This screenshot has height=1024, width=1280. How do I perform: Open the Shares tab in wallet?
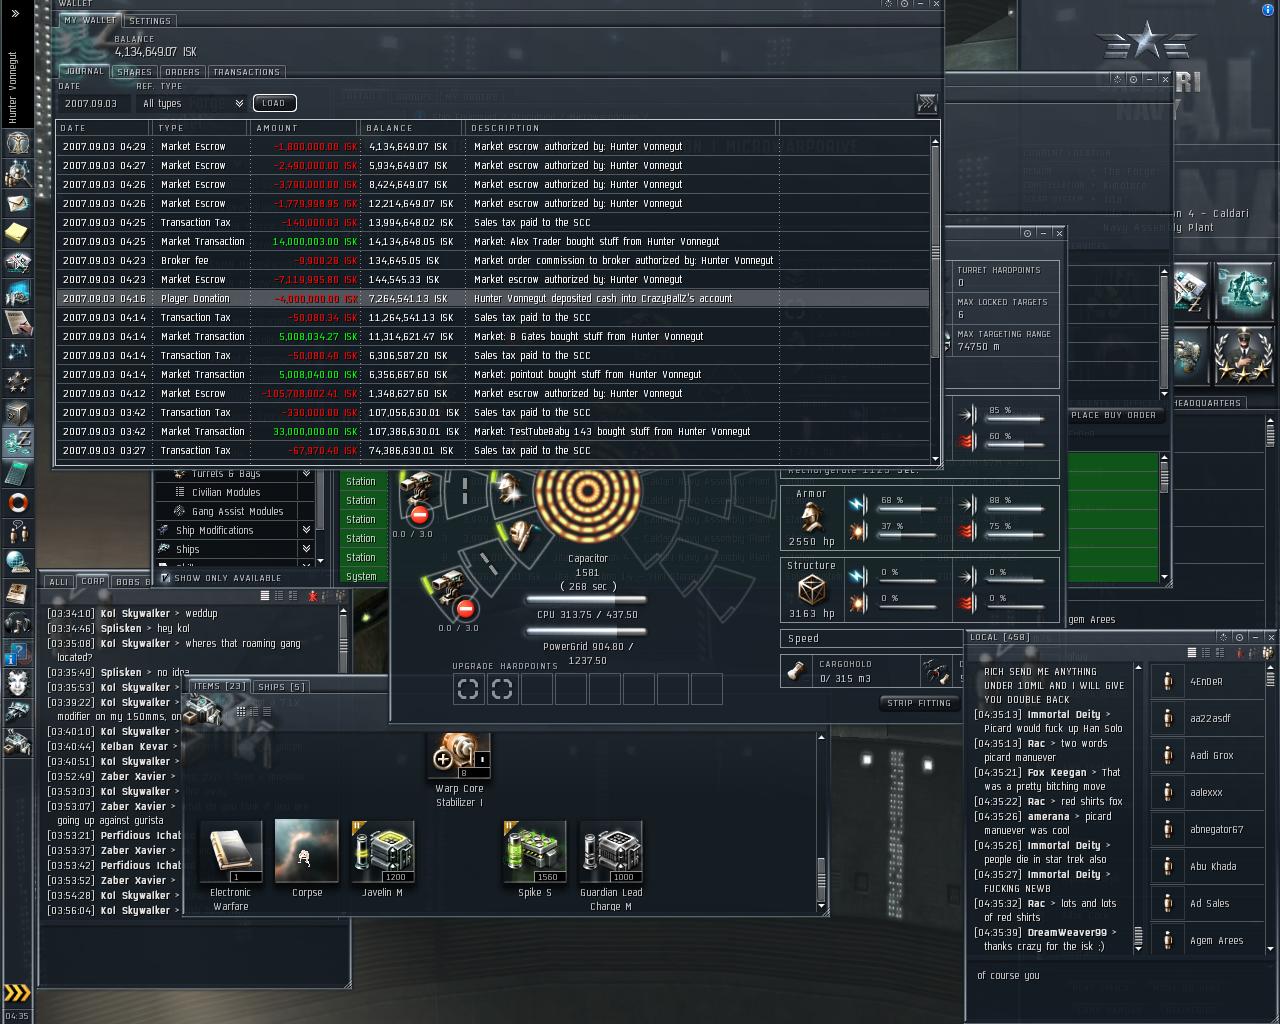(134, 72)
